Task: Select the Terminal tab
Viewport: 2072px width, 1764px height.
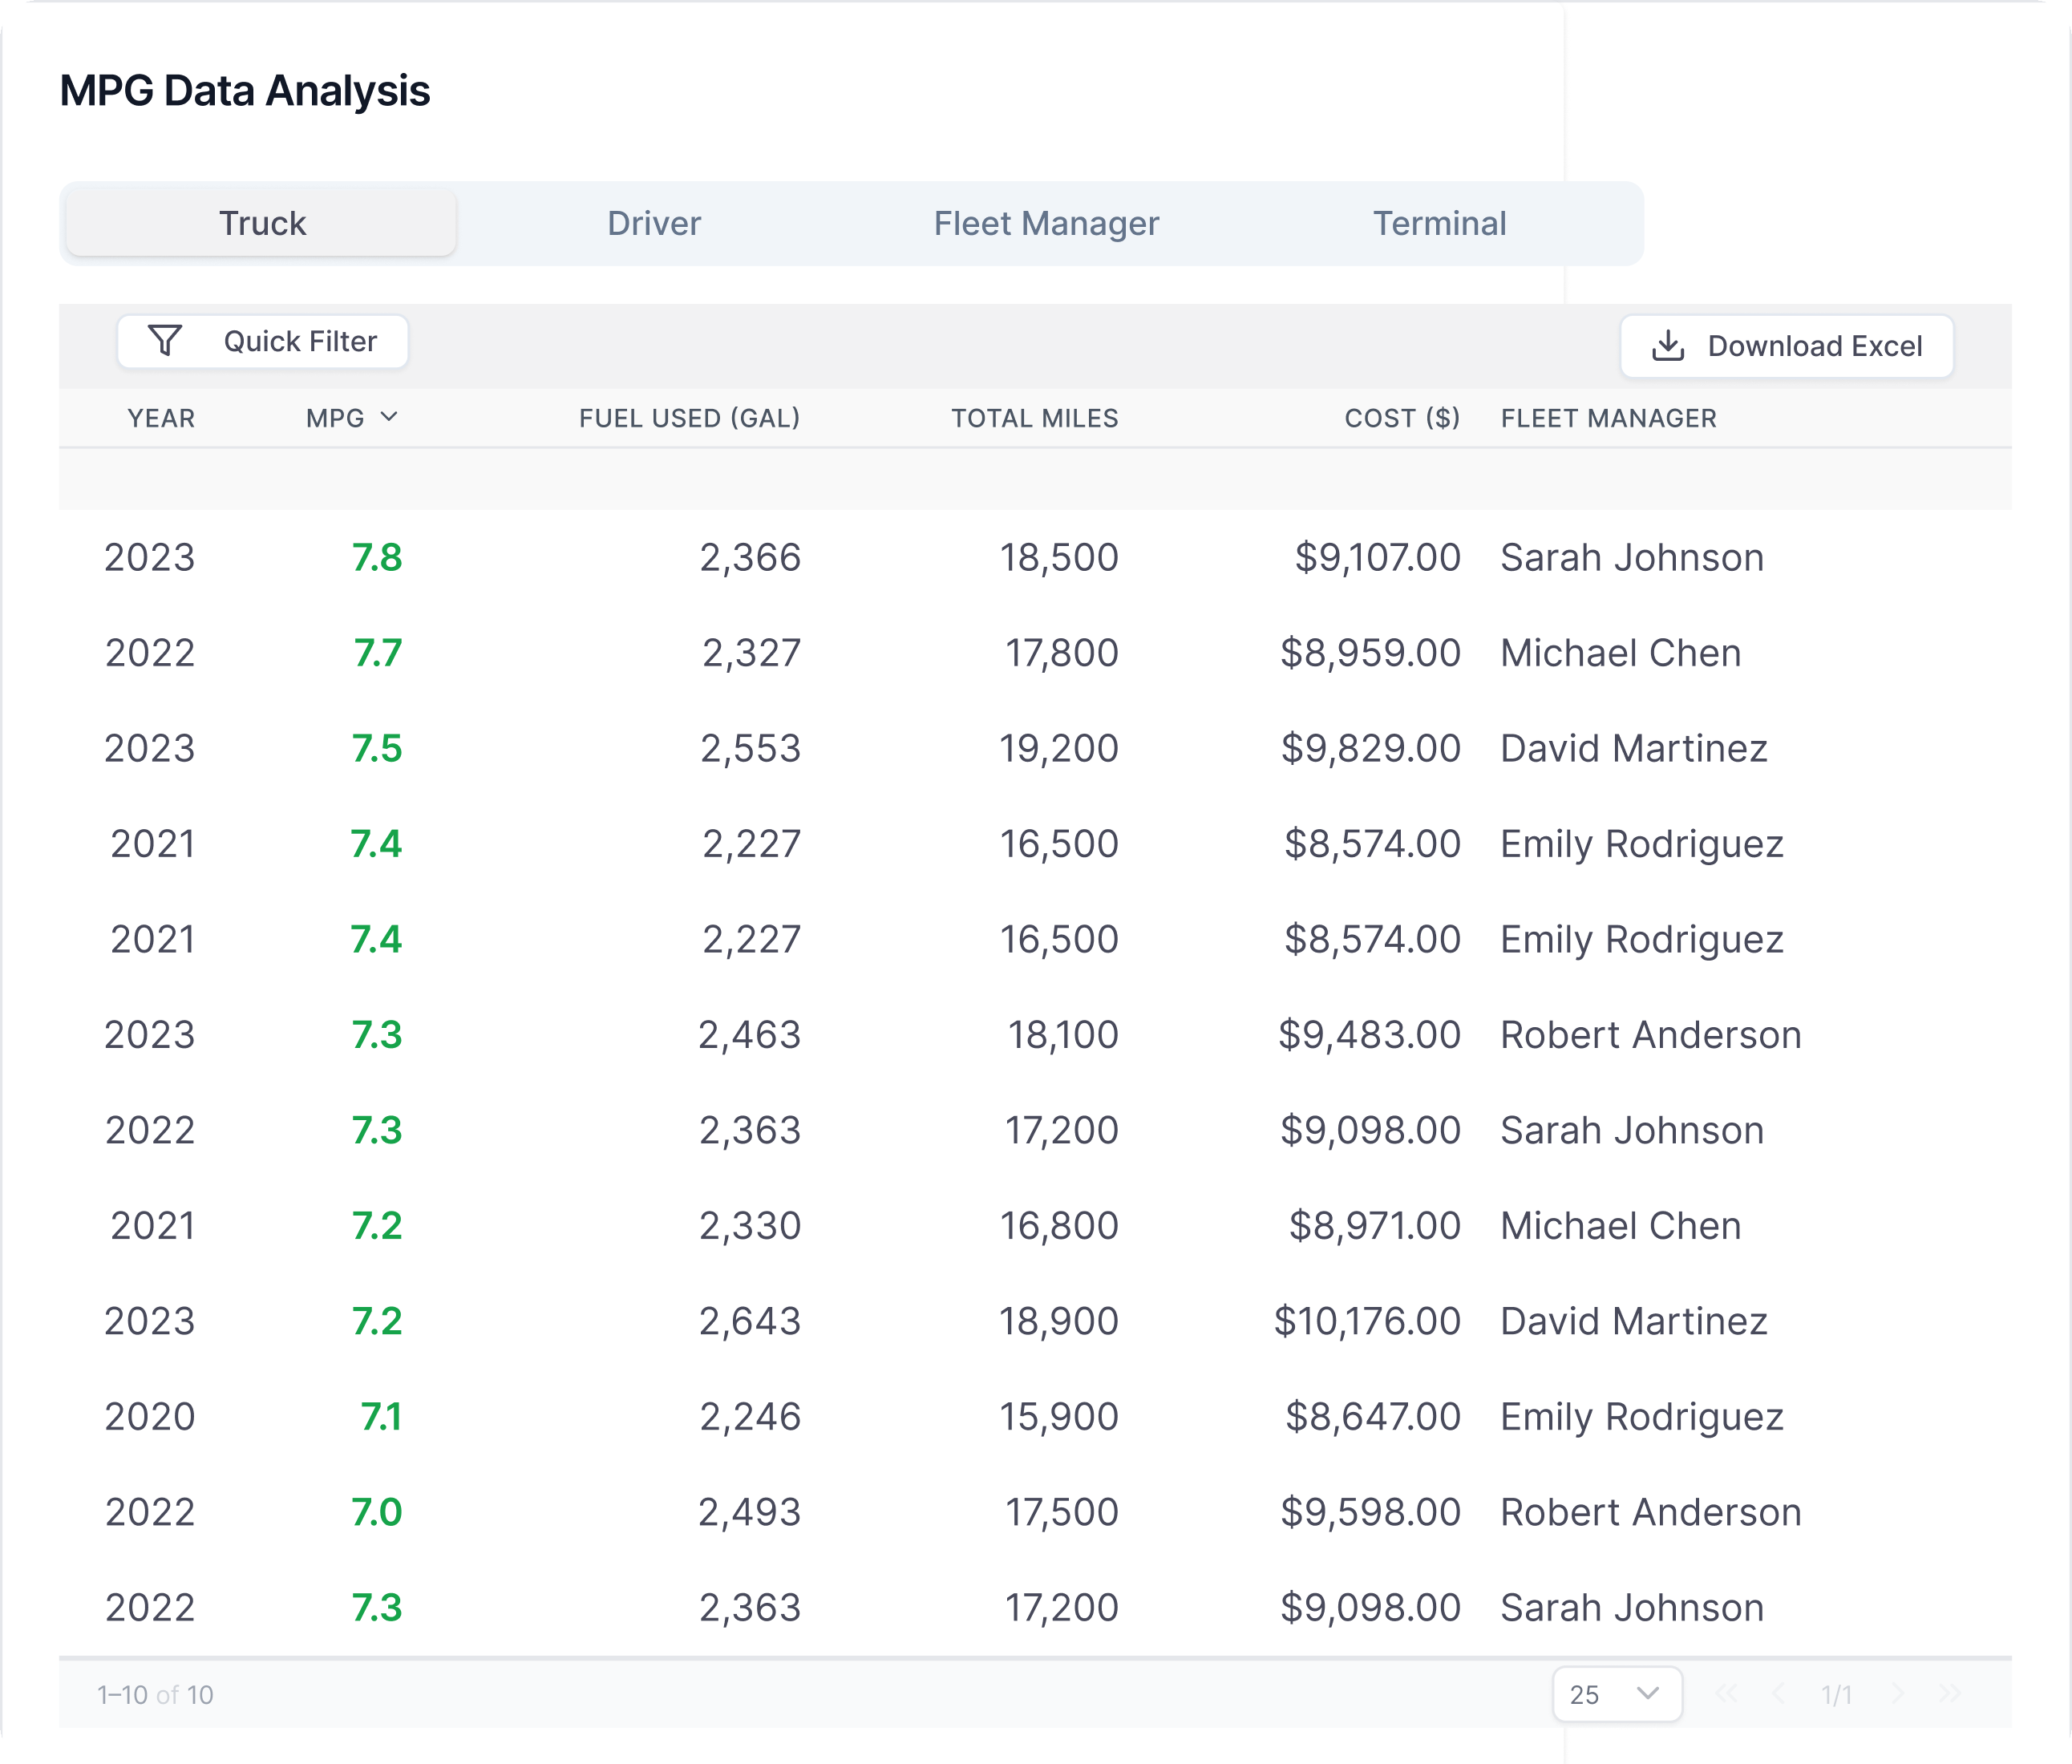Action: (x=1439, y=223)
